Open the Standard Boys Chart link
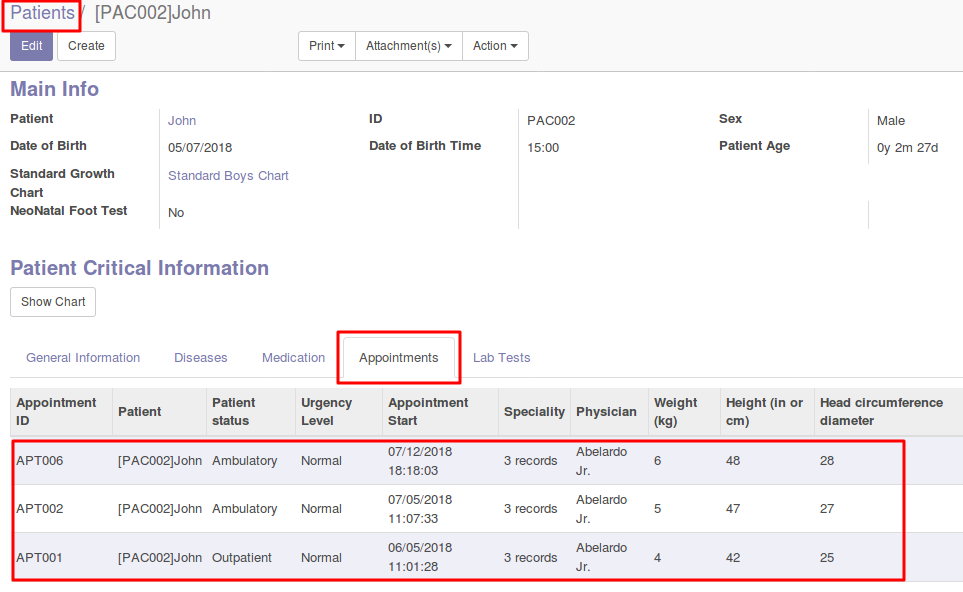This screenshot has height=592, width=963. 228,176
